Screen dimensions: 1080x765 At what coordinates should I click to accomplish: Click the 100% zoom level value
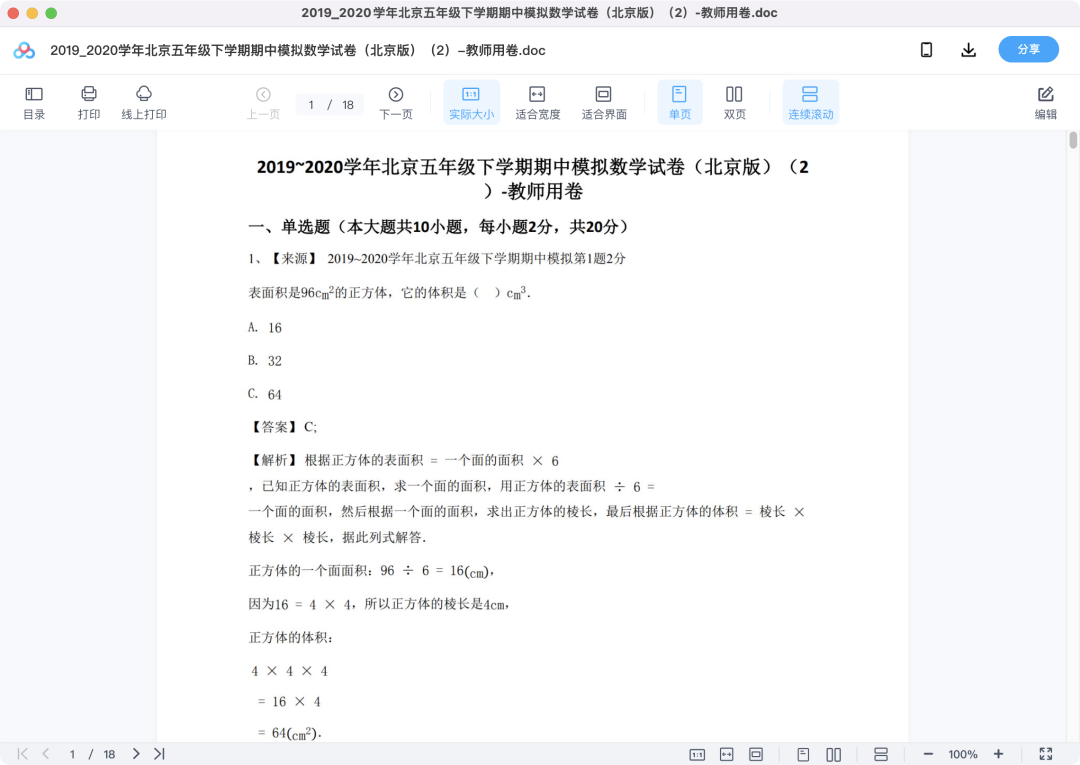[x=963, y=755]
